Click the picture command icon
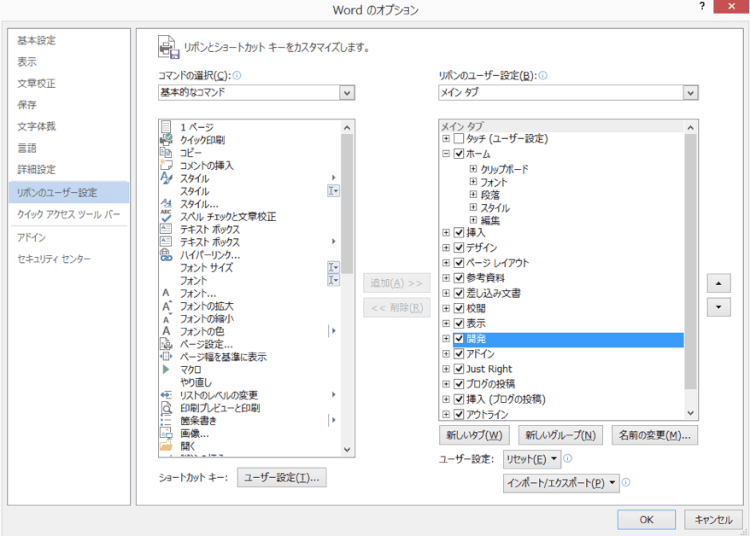Viewport: 750px width, 536px height. point(166,433)
